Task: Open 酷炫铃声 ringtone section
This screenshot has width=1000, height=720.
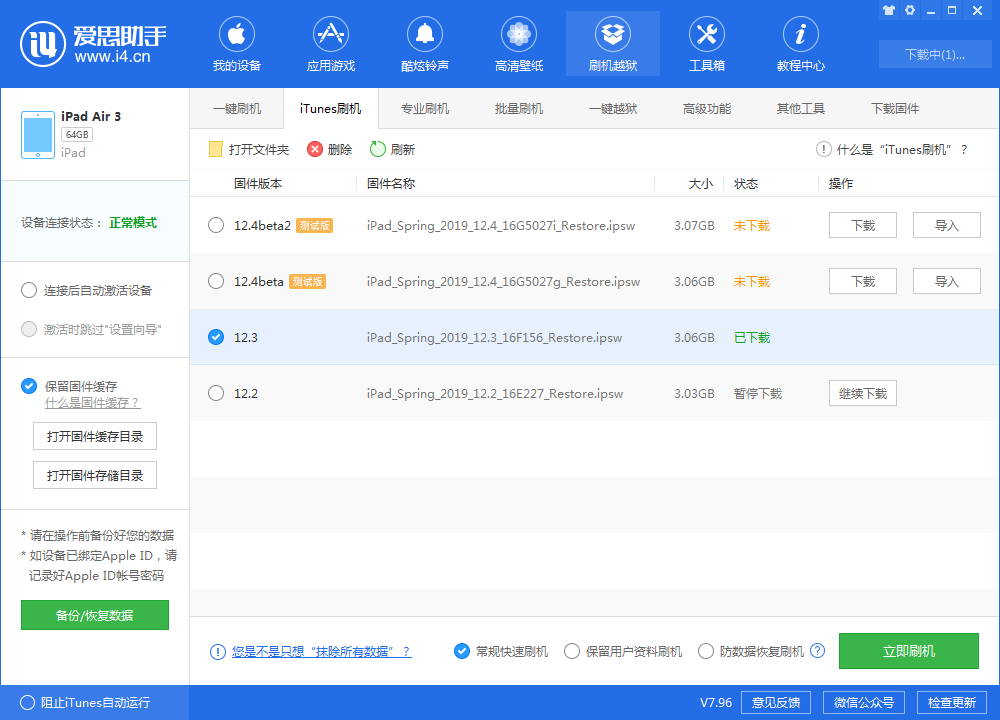Action: [424, 43]
